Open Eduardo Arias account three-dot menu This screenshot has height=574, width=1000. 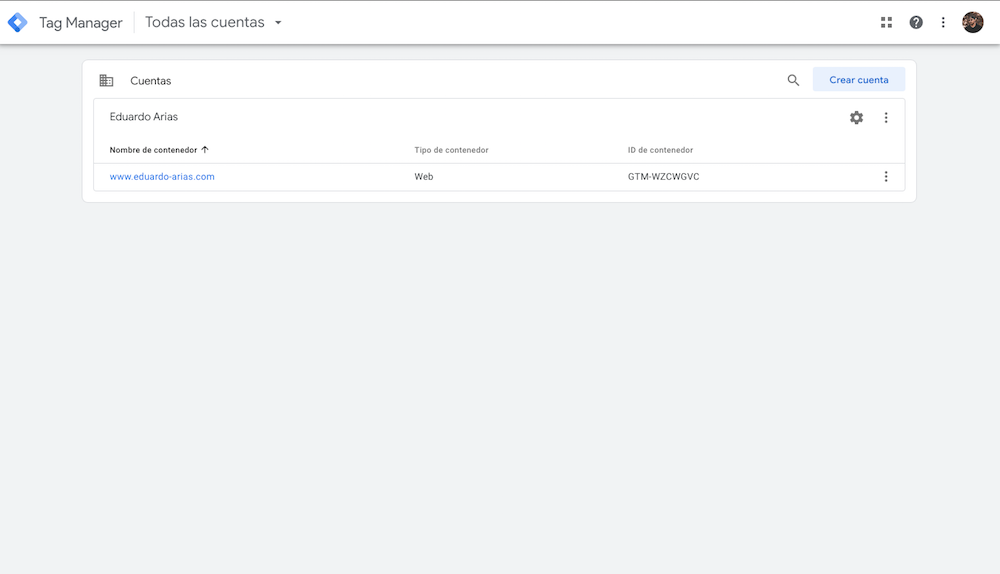(886, 117)
